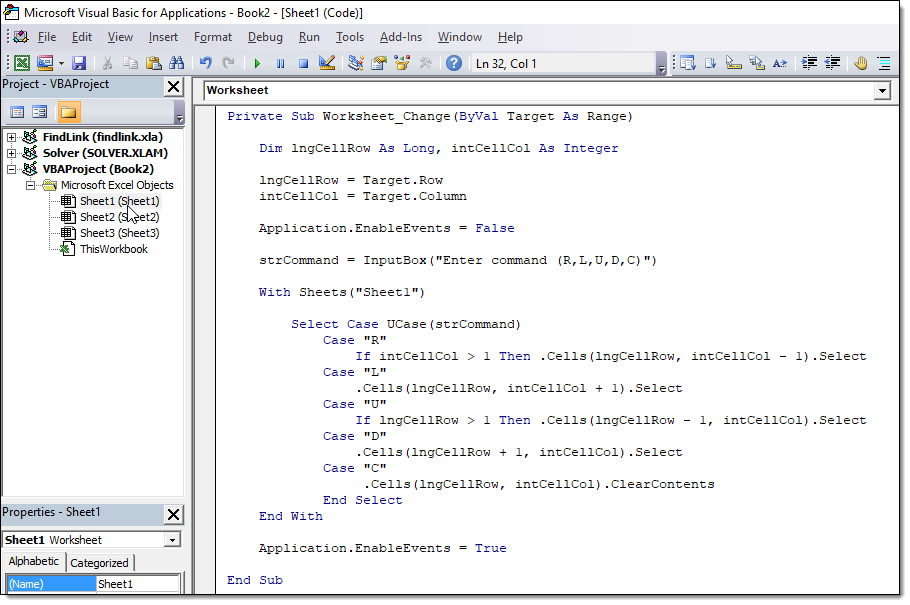Toggle Folders view in Project pane
Image resolution: width=910 pixels, height=605 pixels.
pyautogui.click(x=68, y=112)
